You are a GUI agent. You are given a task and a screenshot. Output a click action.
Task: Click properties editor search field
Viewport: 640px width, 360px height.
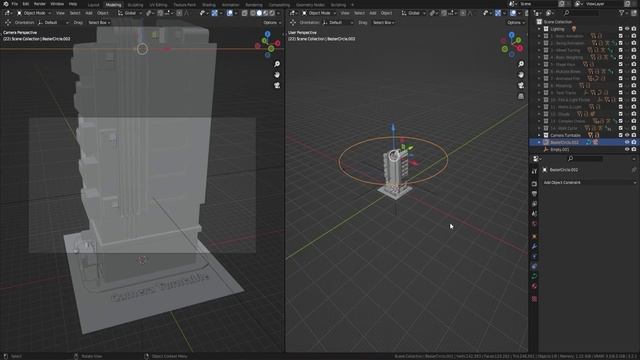pos(584,158)
